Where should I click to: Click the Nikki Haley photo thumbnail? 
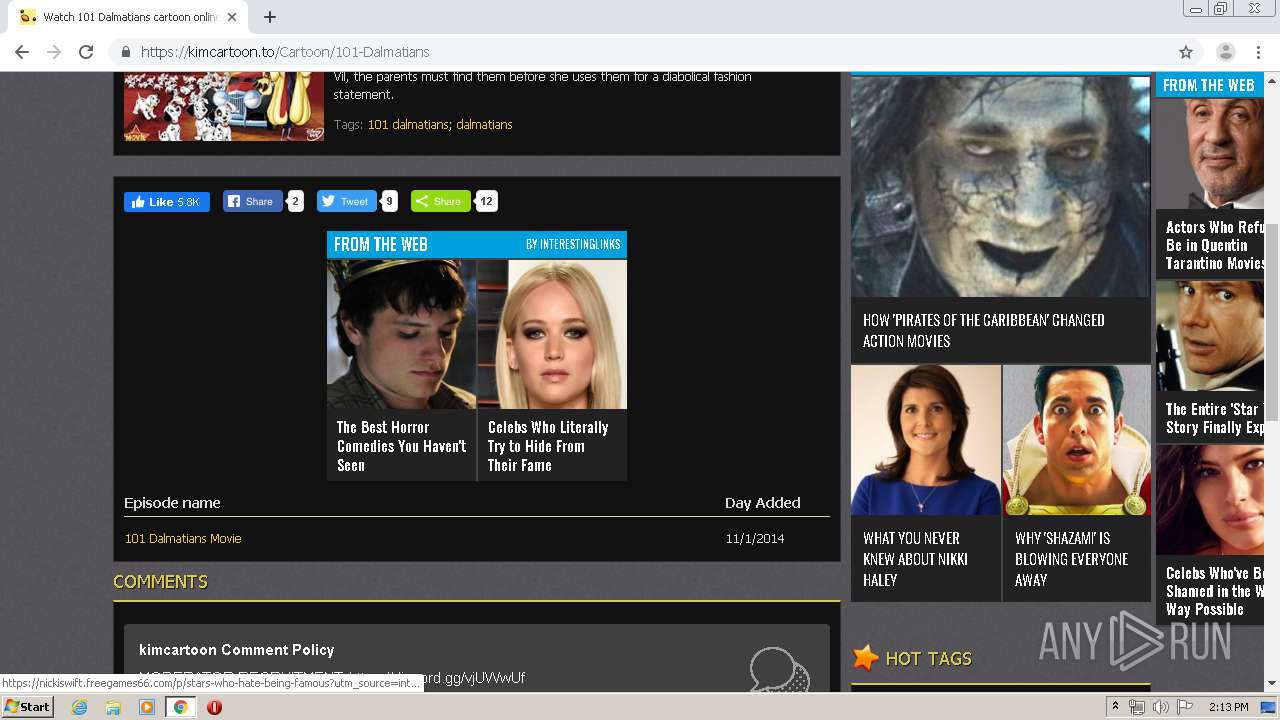[926, 440]
